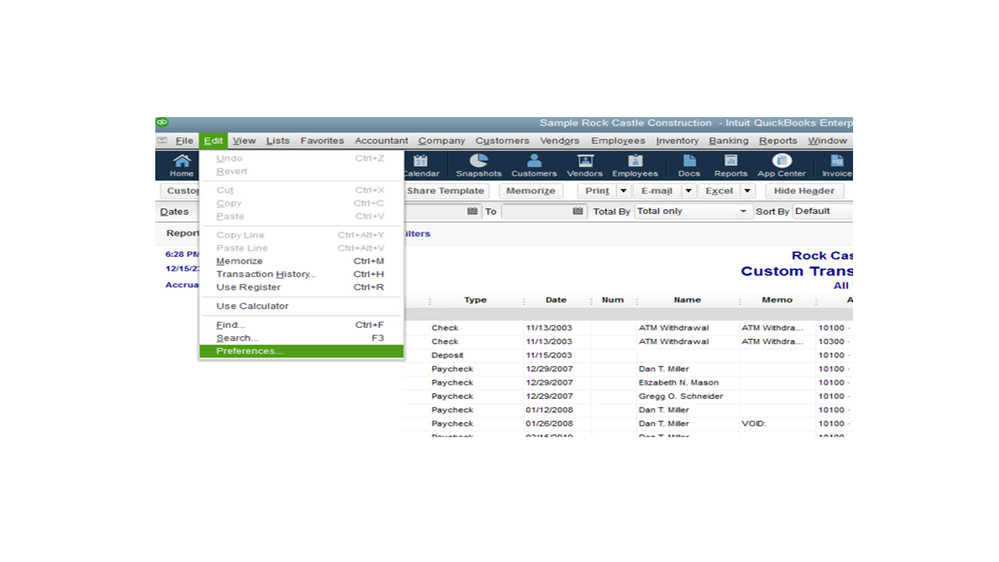Click the QuickBooks logo in title bar
999x562 pixels.
click(162, 122)
